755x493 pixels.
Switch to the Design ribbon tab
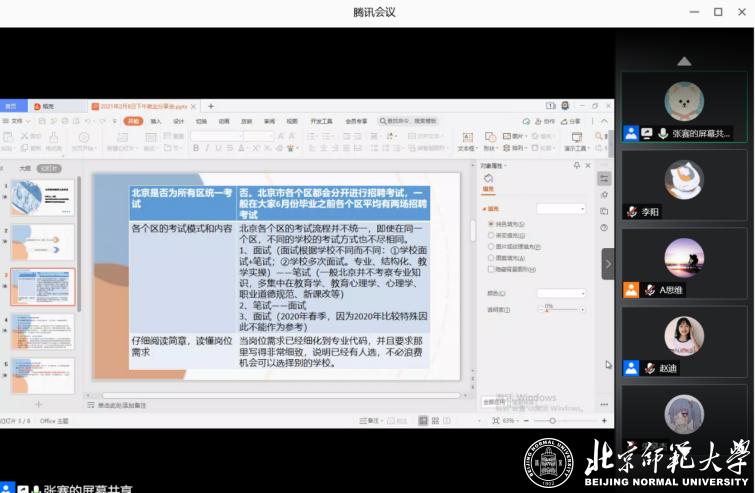[179, 121]
